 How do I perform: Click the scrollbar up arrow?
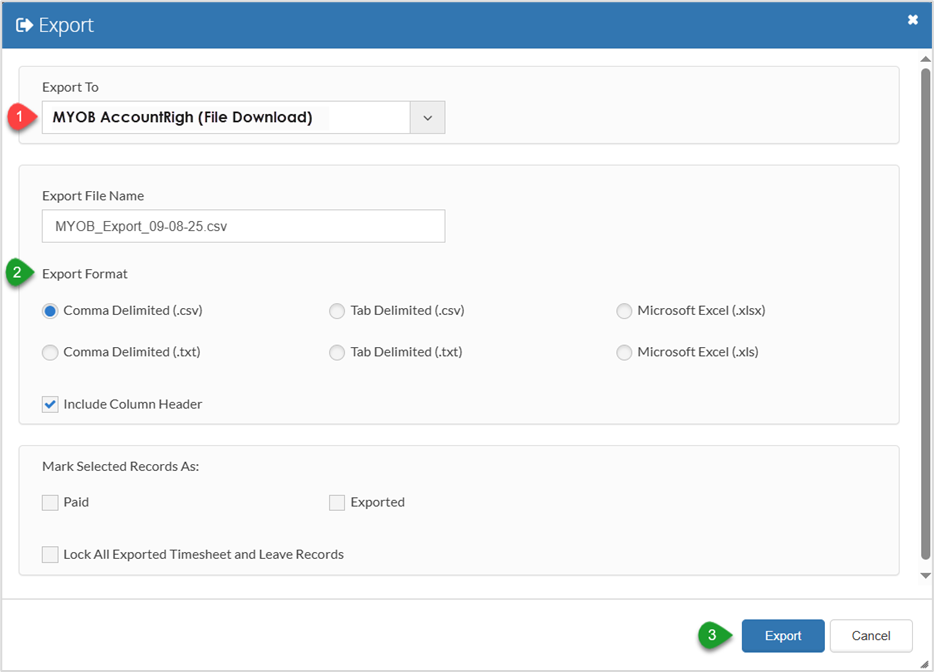[x=925, y=59]
